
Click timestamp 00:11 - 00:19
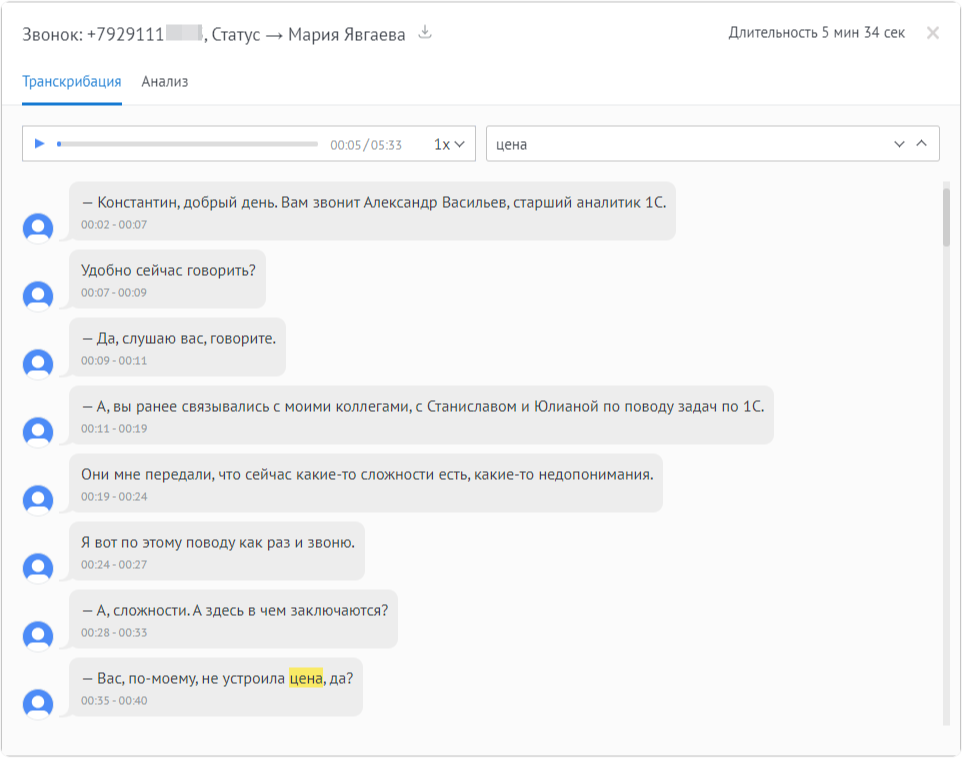coord(114,429)
